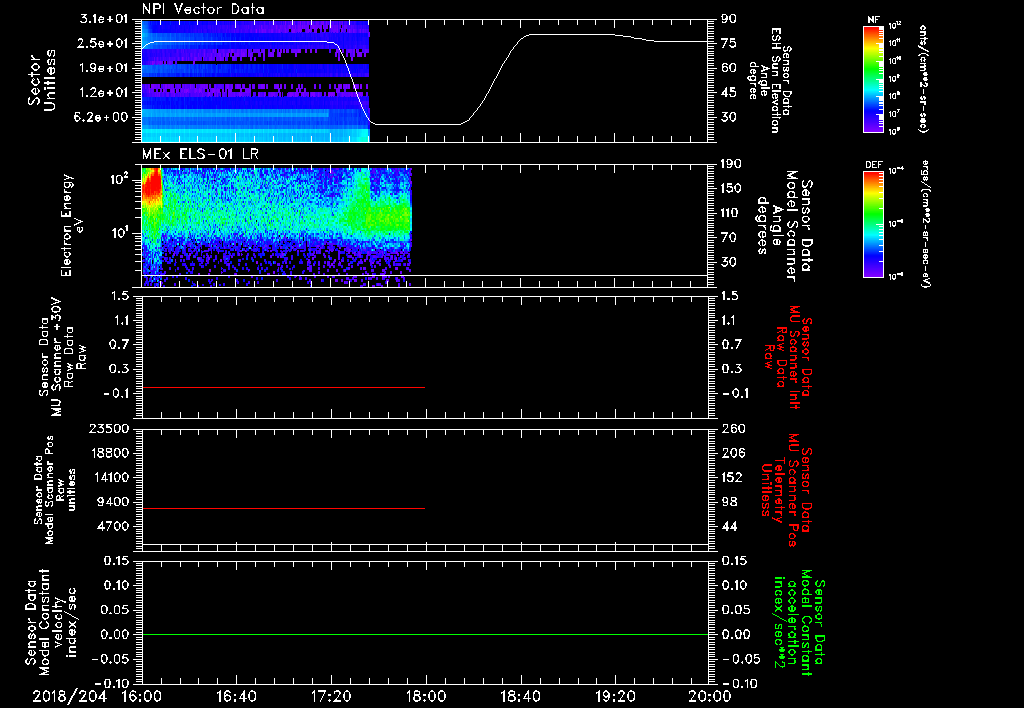Image resolution: width=1024 pixels, height=708 pixels.
Task: Click the 45 degree elevation tick label
Action: click(x=729, y=93)
